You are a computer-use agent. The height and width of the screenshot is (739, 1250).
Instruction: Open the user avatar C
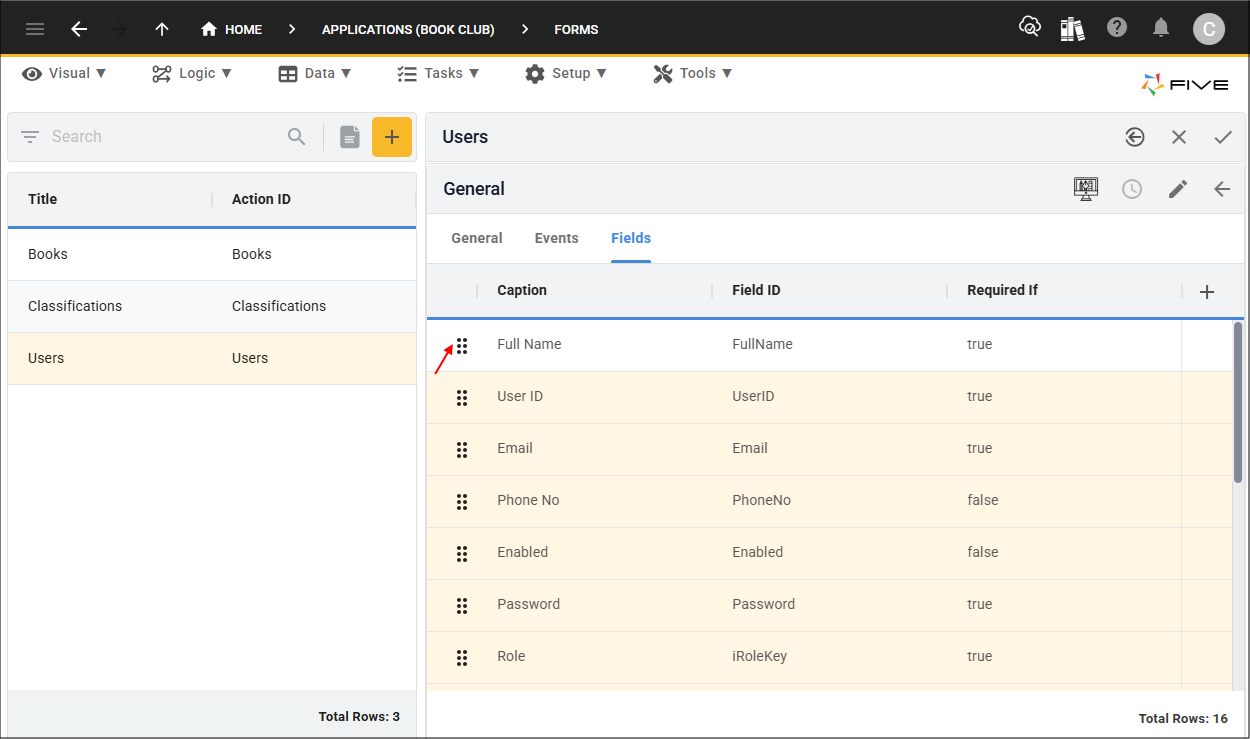(1208, 29)
